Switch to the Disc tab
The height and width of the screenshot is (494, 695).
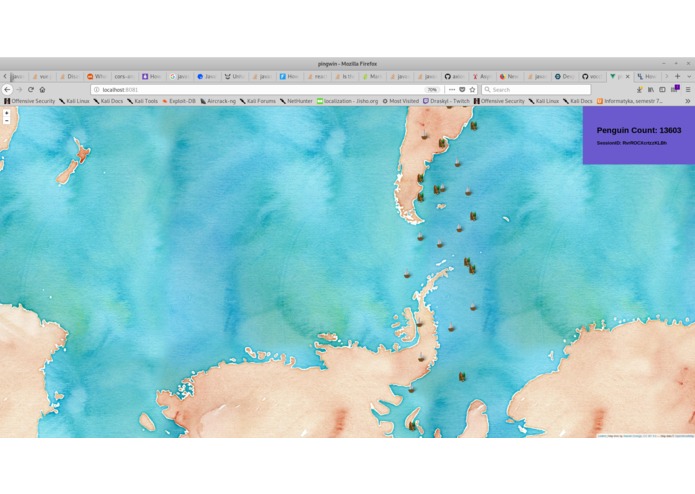[x=70, y=76]
